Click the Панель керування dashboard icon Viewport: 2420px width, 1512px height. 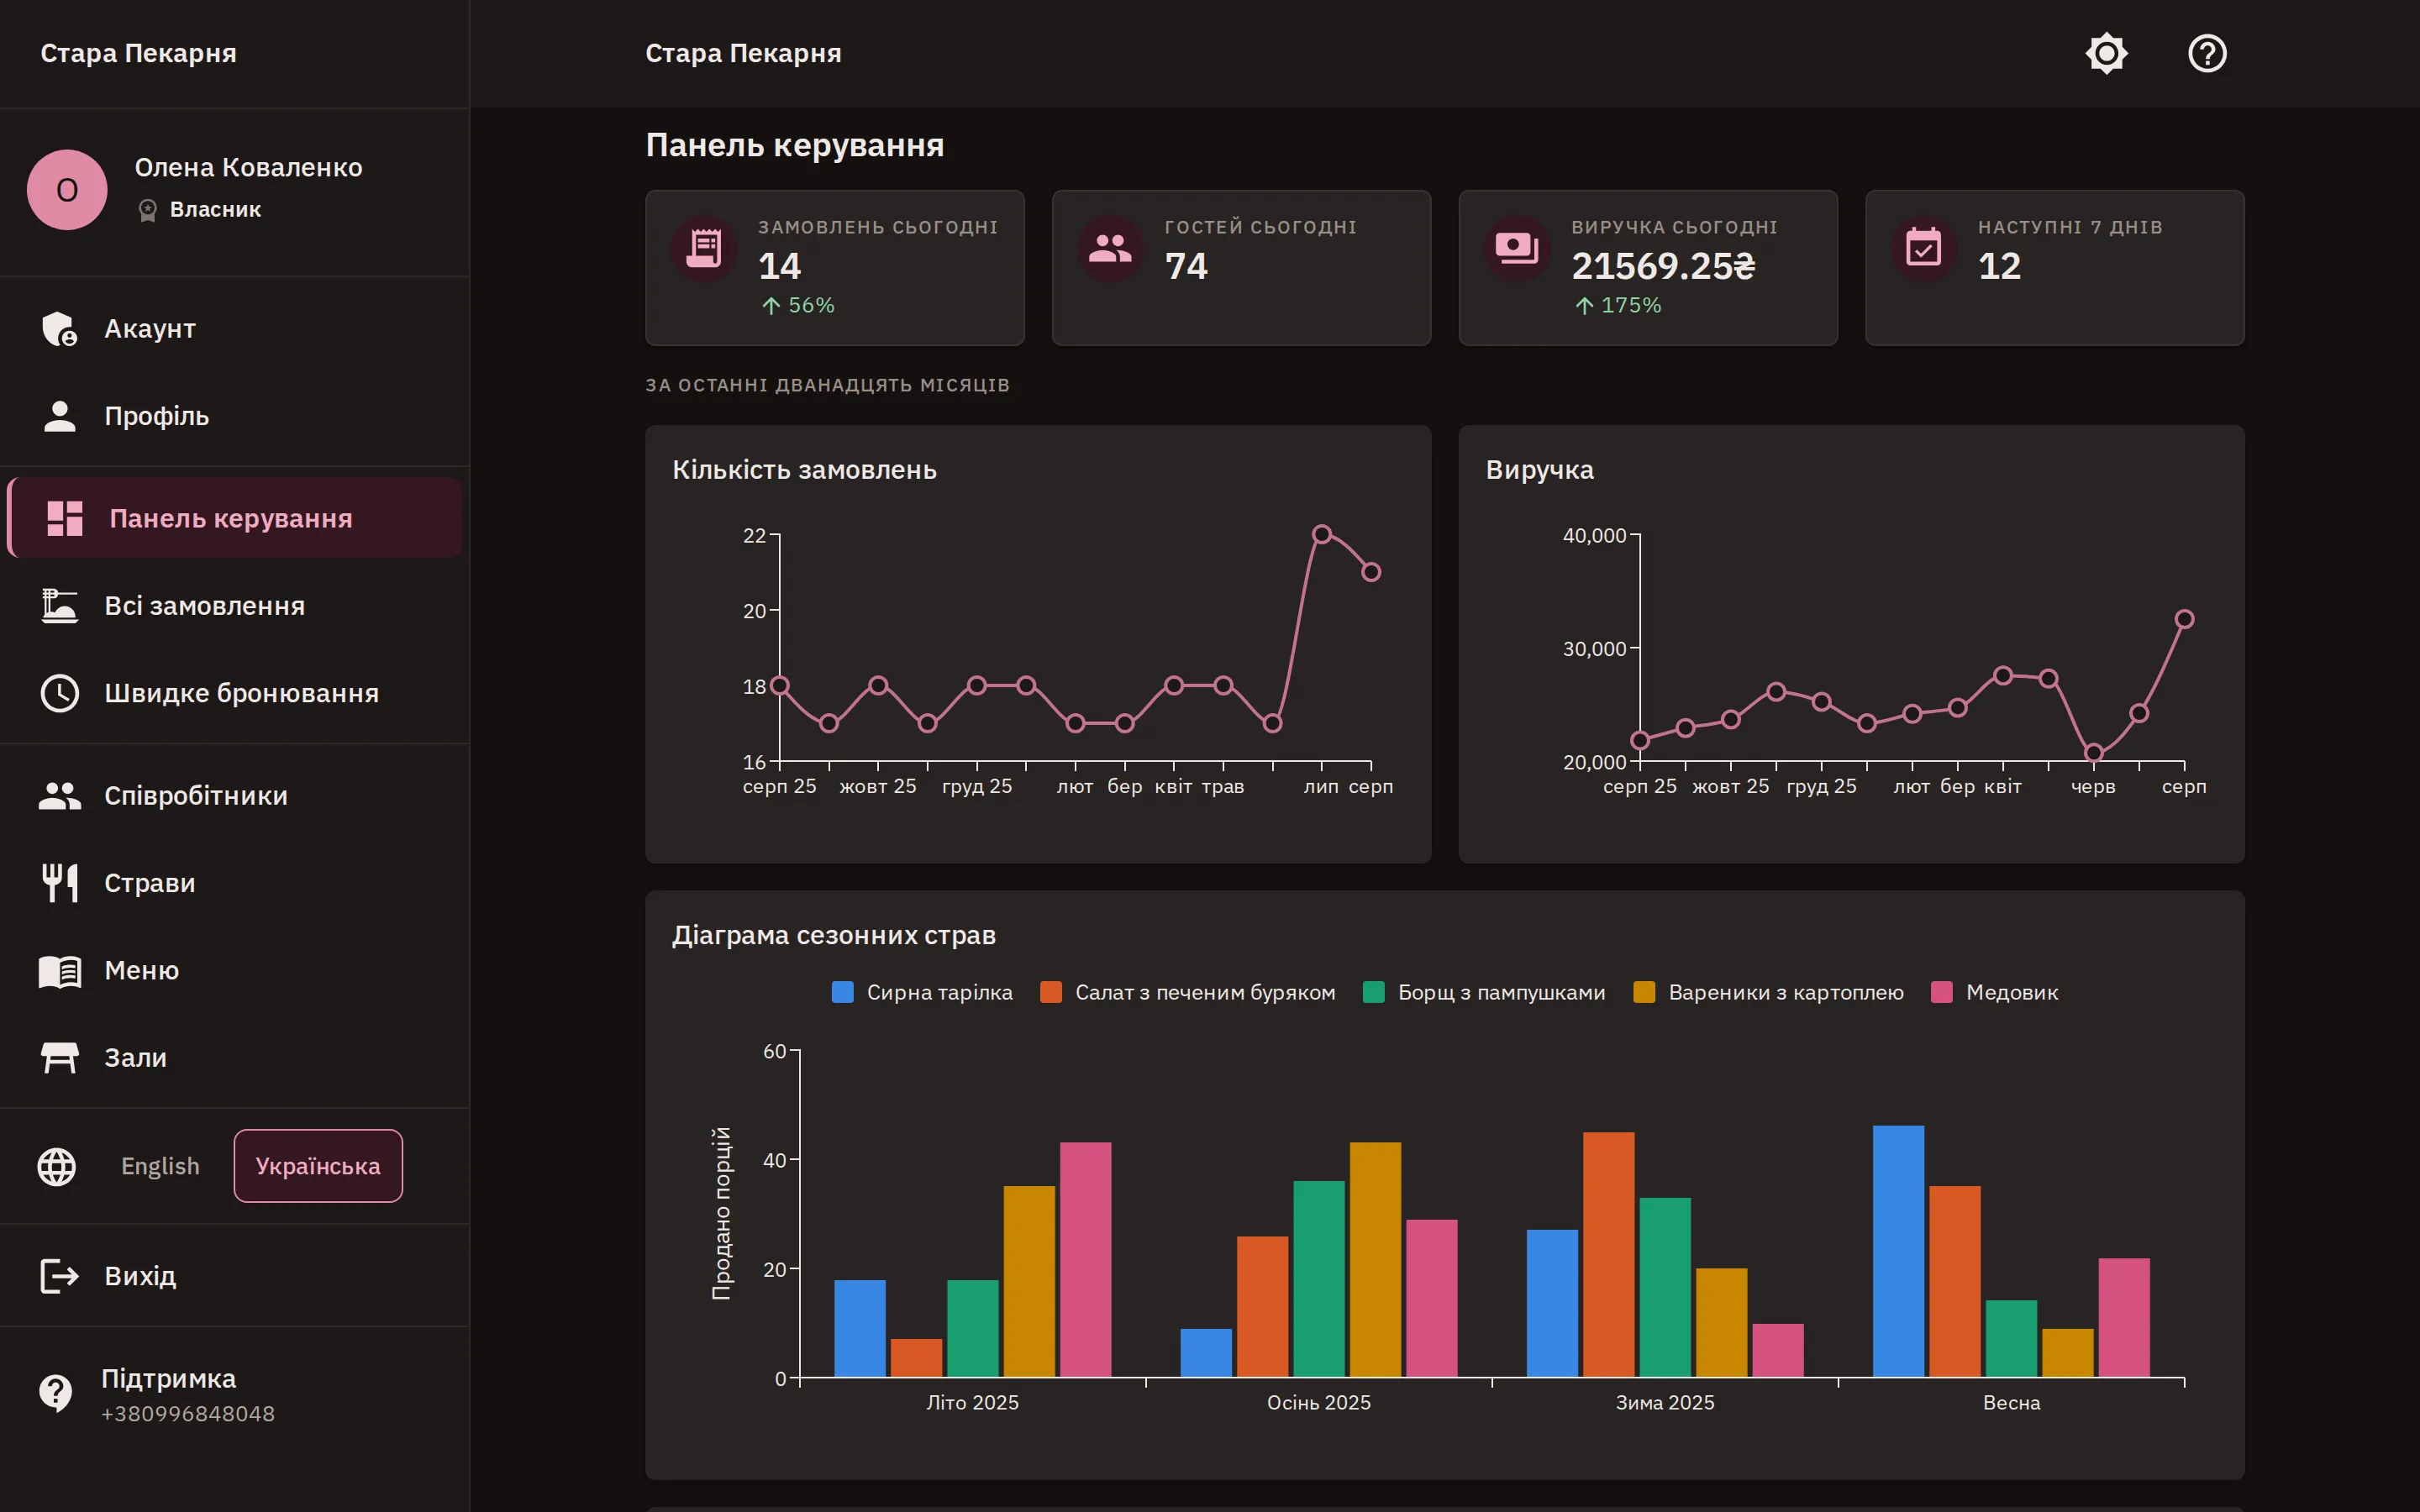click(x=65, y=518)
